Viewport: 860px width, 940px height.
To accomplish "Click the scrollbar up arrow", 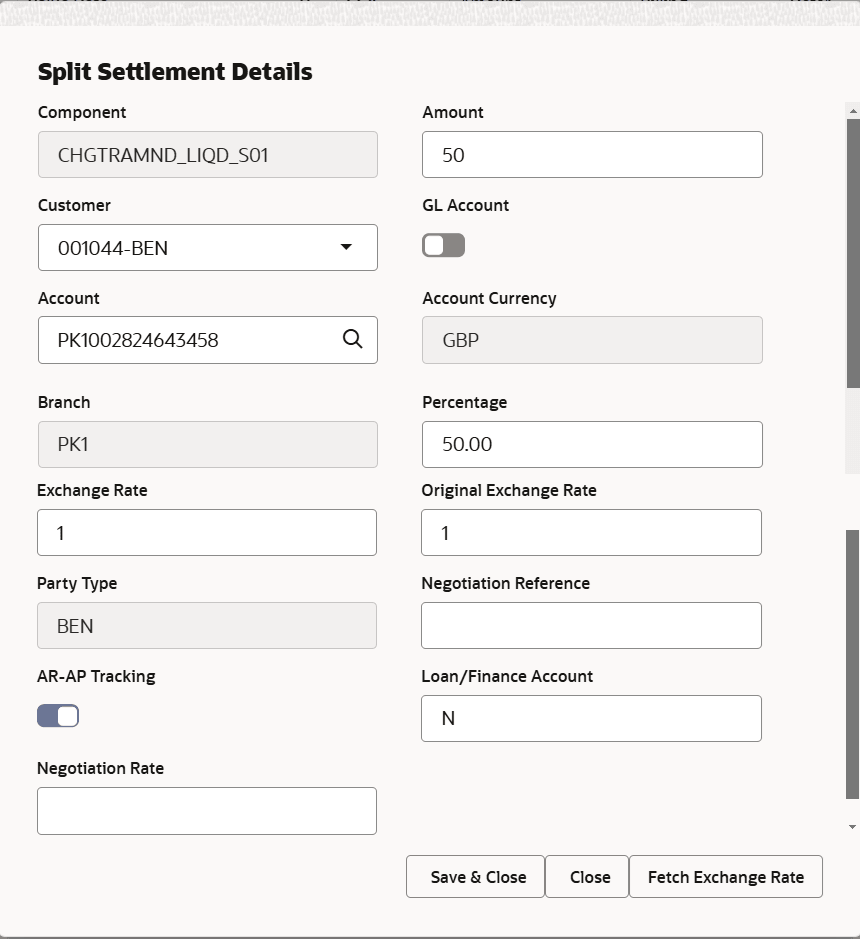I will [x=851, y=110].
